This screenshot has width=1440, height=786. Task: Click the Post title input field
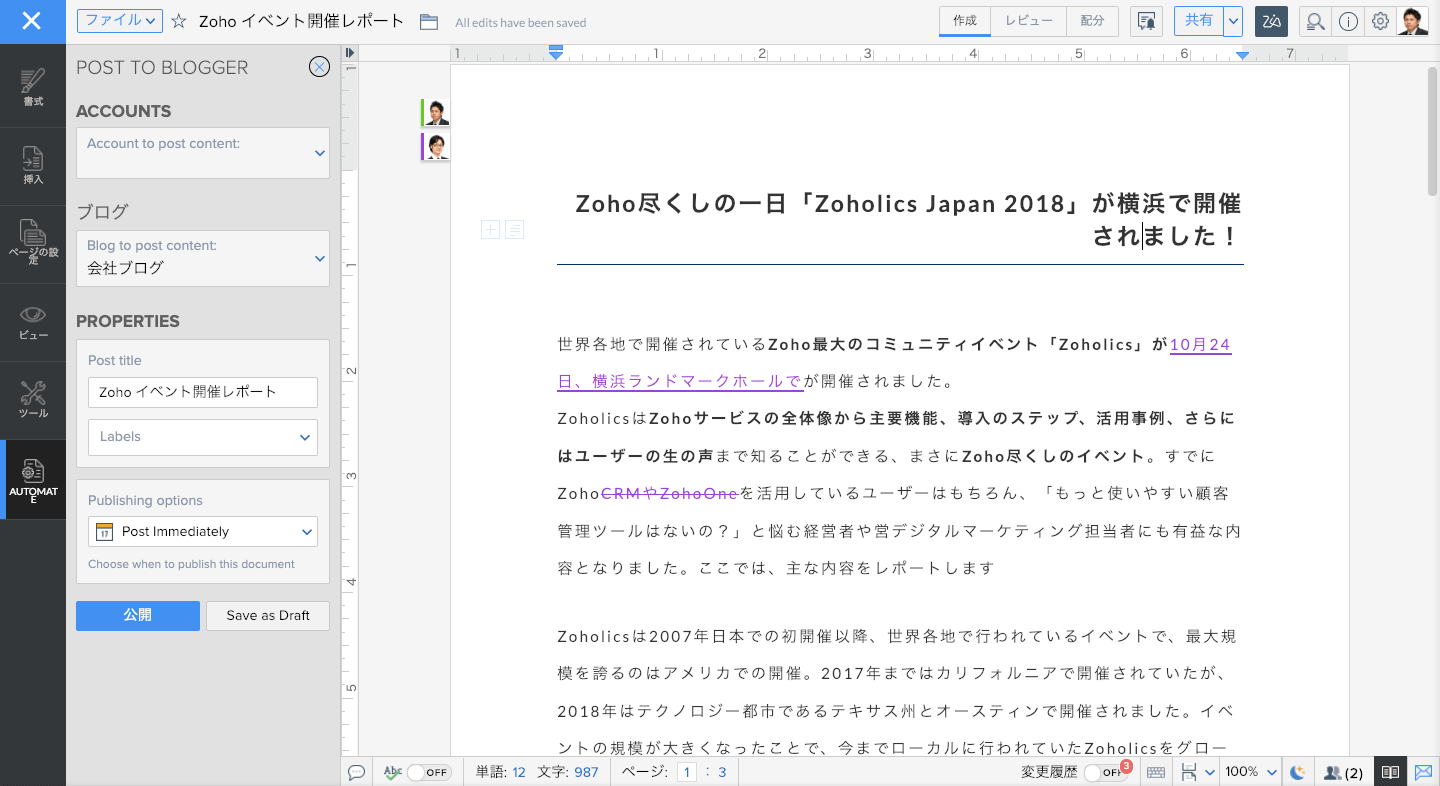(203, 392)
